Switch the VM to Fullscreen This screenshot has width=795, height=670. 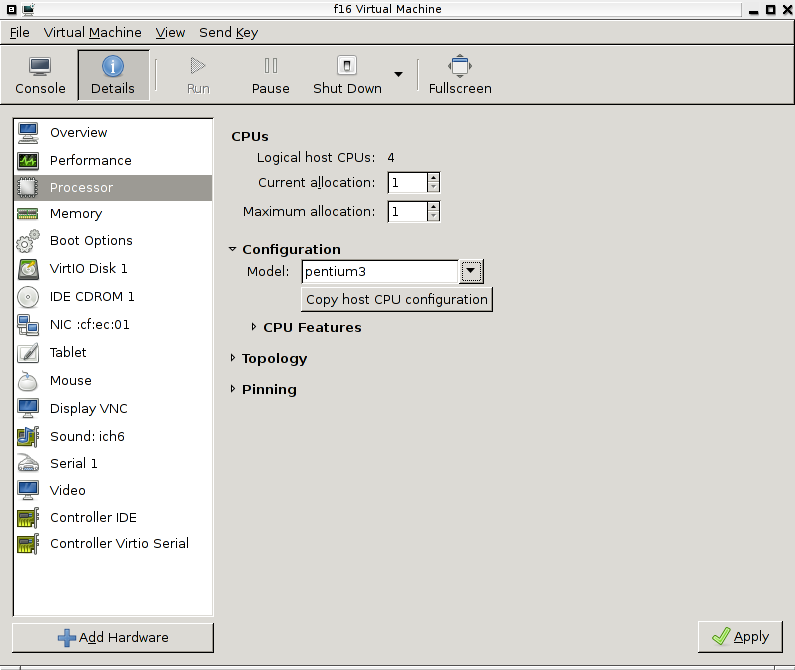tap(460, 75)
